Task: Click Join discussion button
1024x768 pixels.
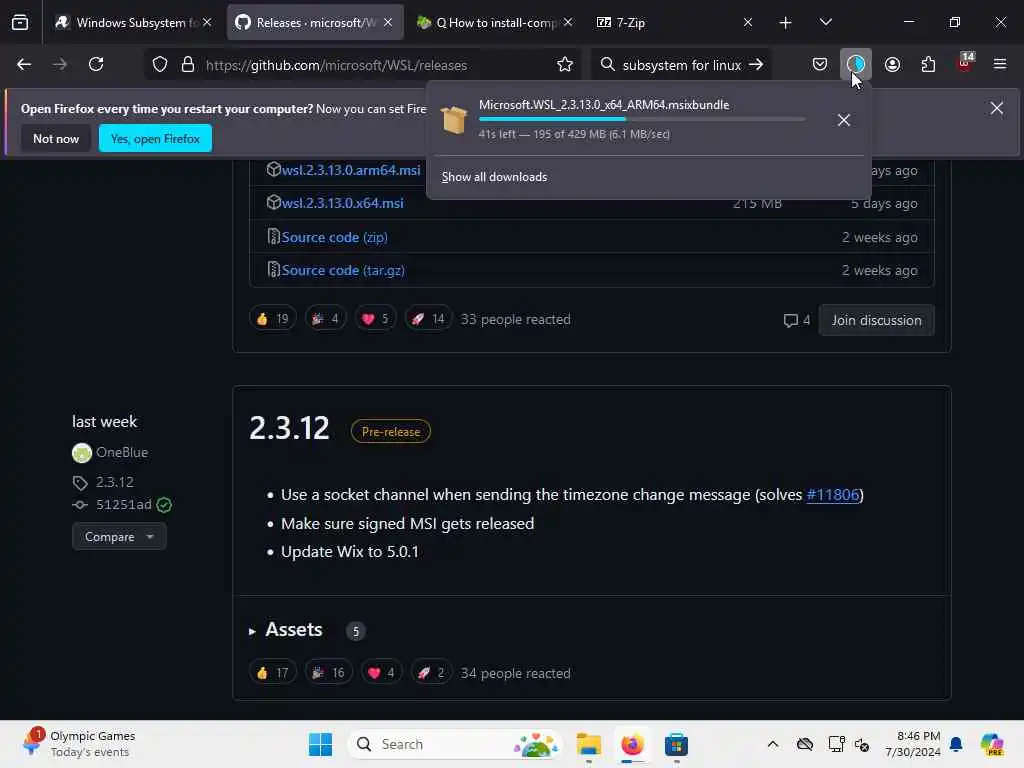Action: 876,320
